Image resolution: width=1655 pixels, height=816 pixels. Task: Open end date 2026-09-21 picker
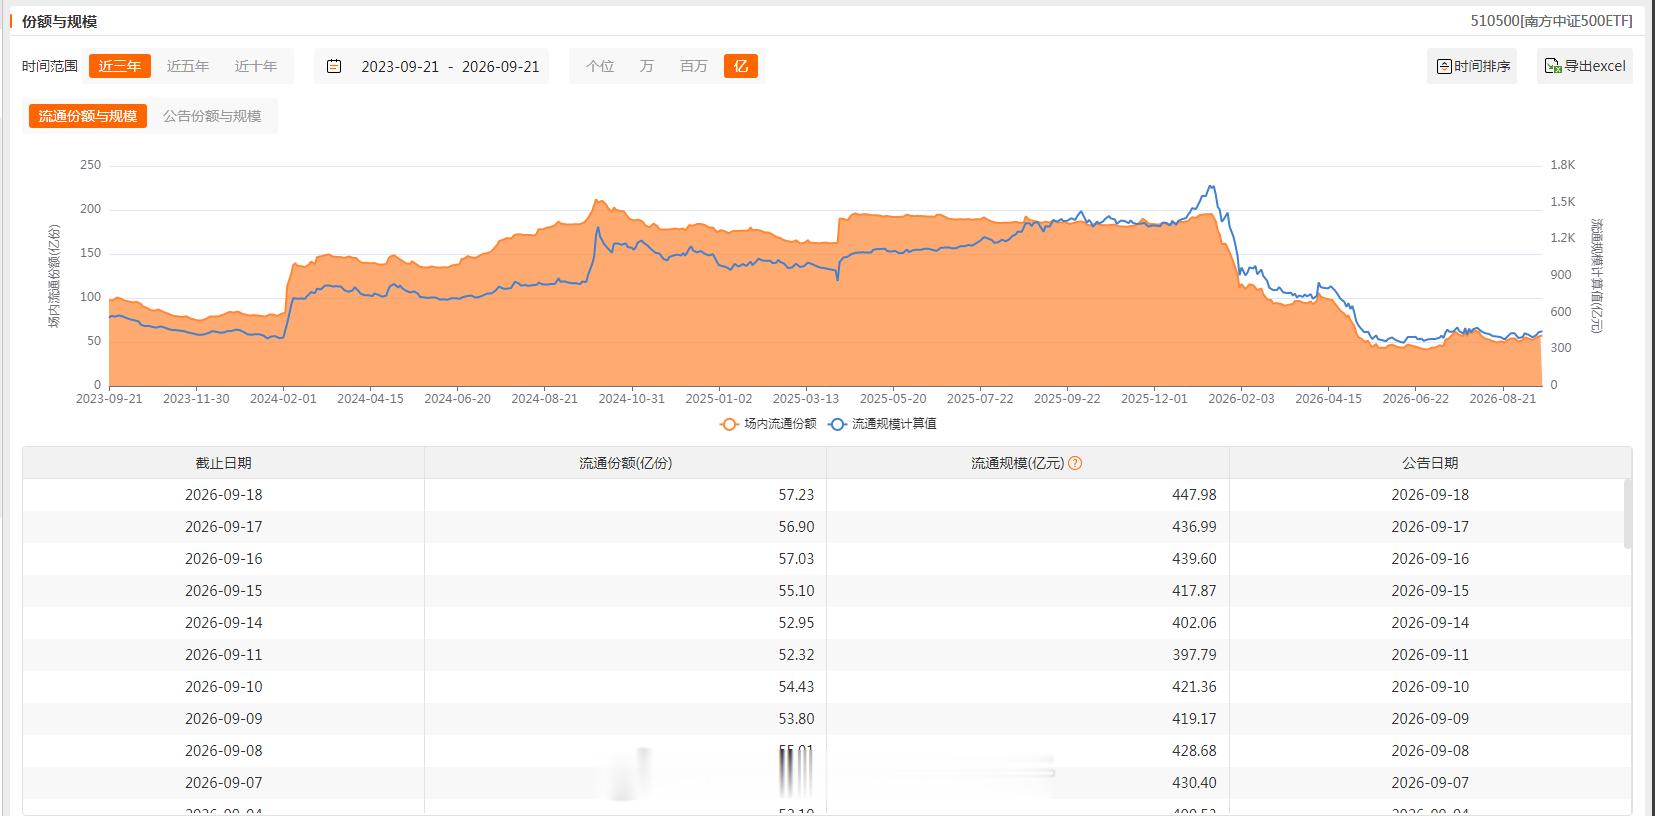click(x=501, y=66)
